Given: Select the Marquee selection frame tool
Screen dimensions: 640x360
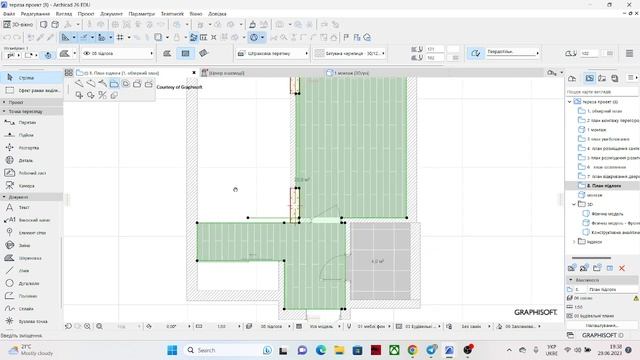Looking at the screenshot, I should point(31,90).
